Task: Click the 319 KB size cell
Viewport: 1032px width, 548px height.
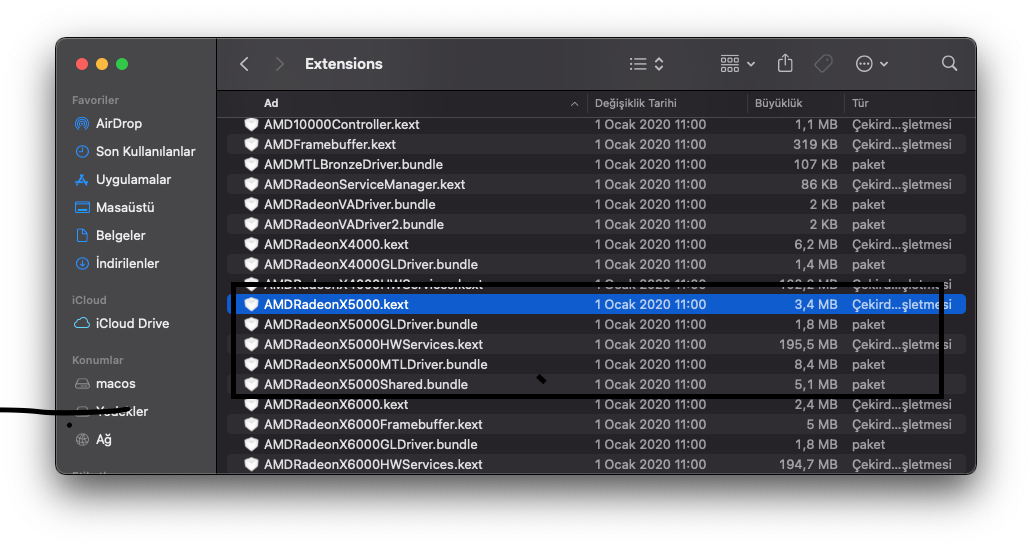Action: pos(815,144)
